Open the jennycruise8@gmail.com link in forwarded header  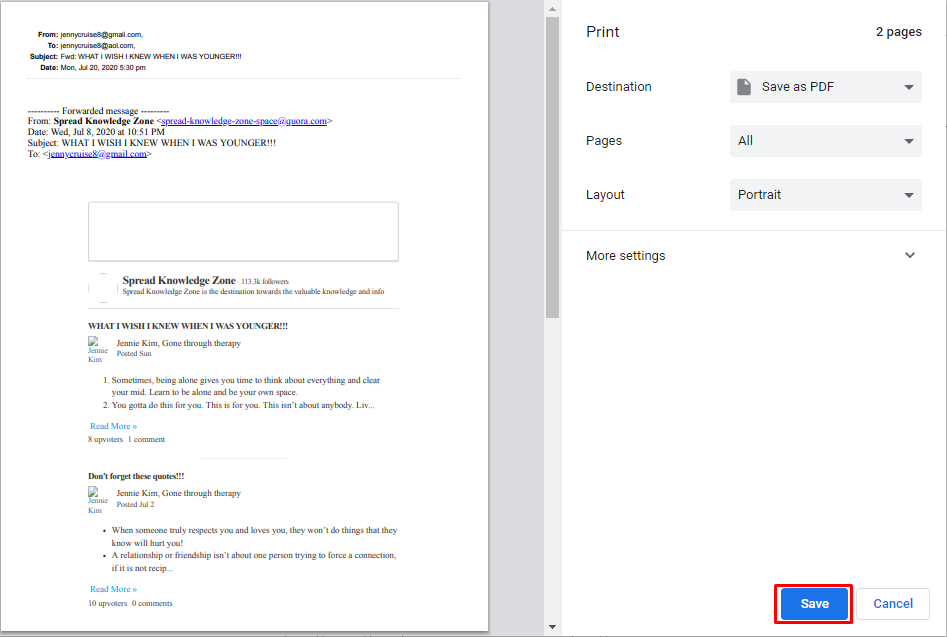(97, 154)
